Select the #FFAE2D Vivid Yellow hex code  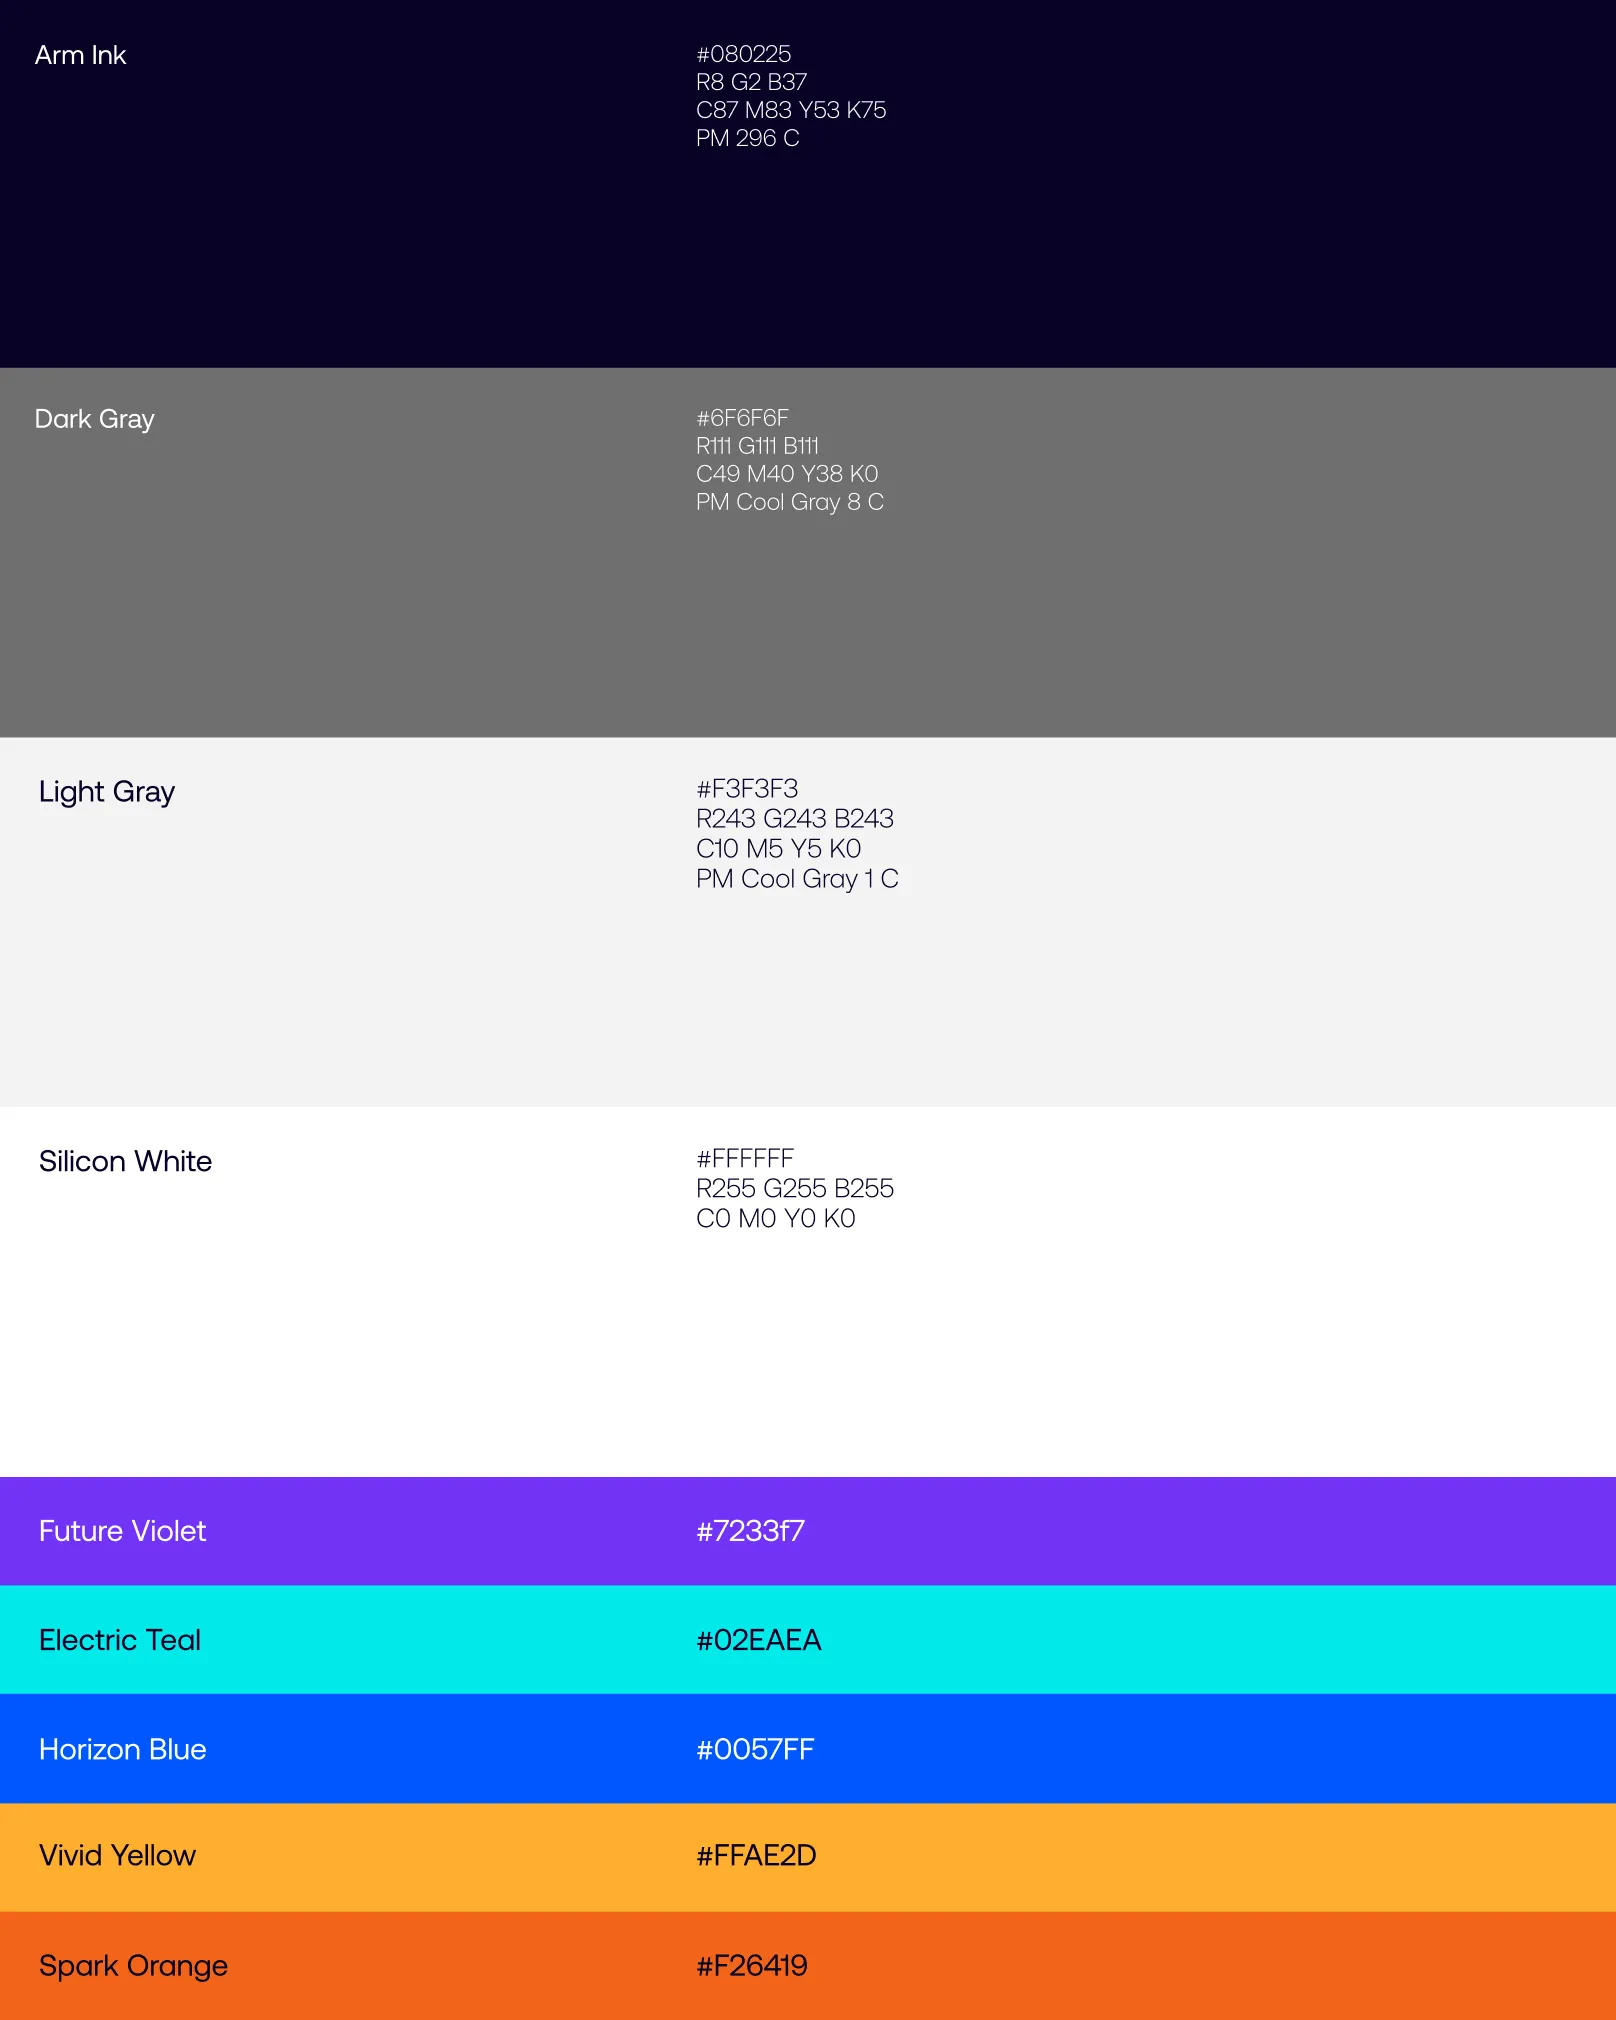click(756, 1856)
